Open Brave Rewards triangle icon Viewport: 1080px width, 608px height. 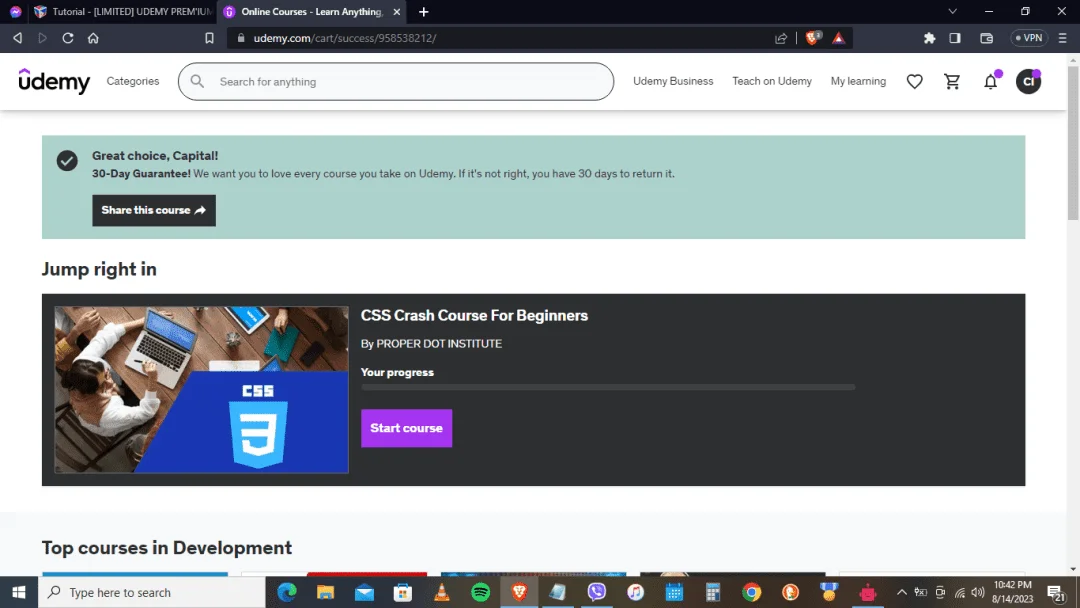[838, 38]
